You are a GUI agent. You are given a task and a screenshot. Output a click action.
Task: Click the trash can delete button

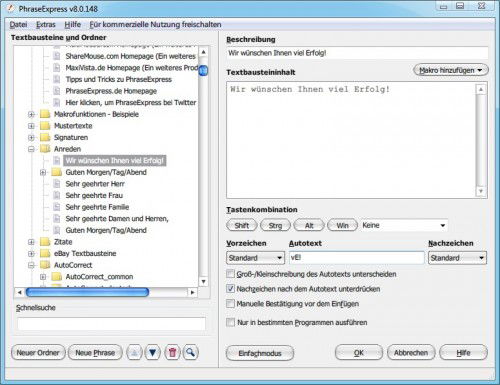point(172,352)
